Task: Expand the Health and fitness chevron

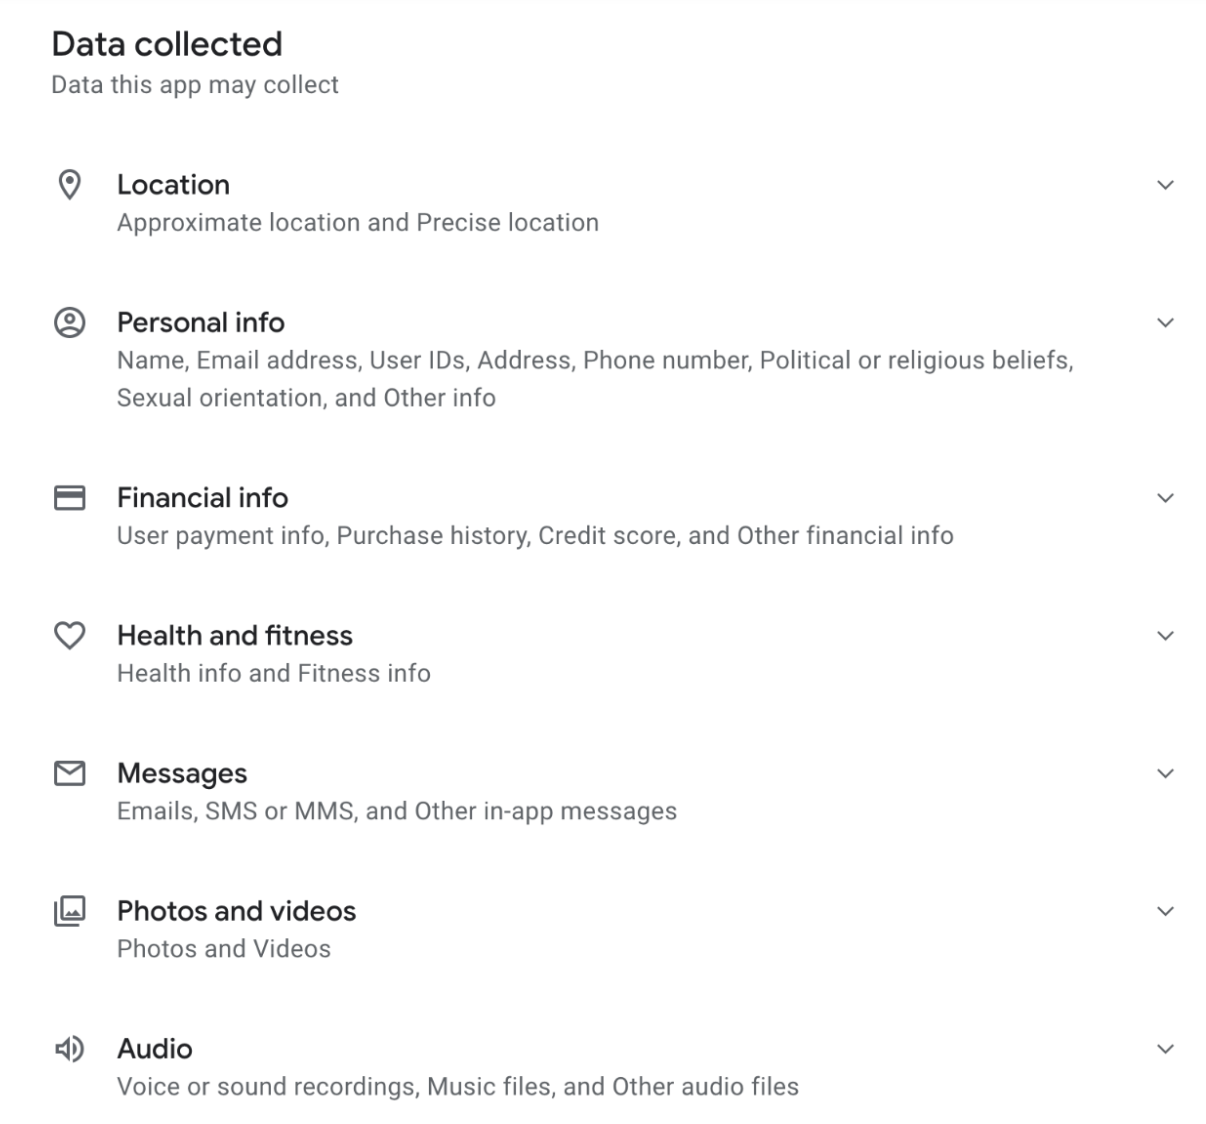Action: [x=1165, y=635]
